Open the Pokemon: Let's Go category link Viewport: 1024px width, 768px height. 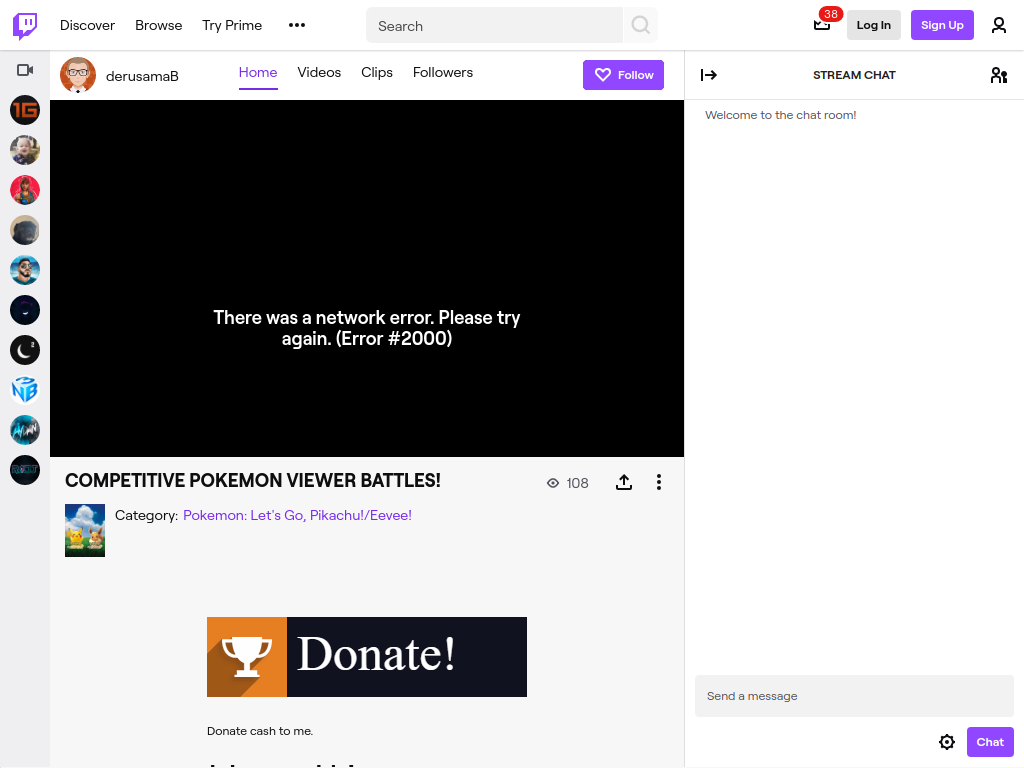(x=297, y=515)
